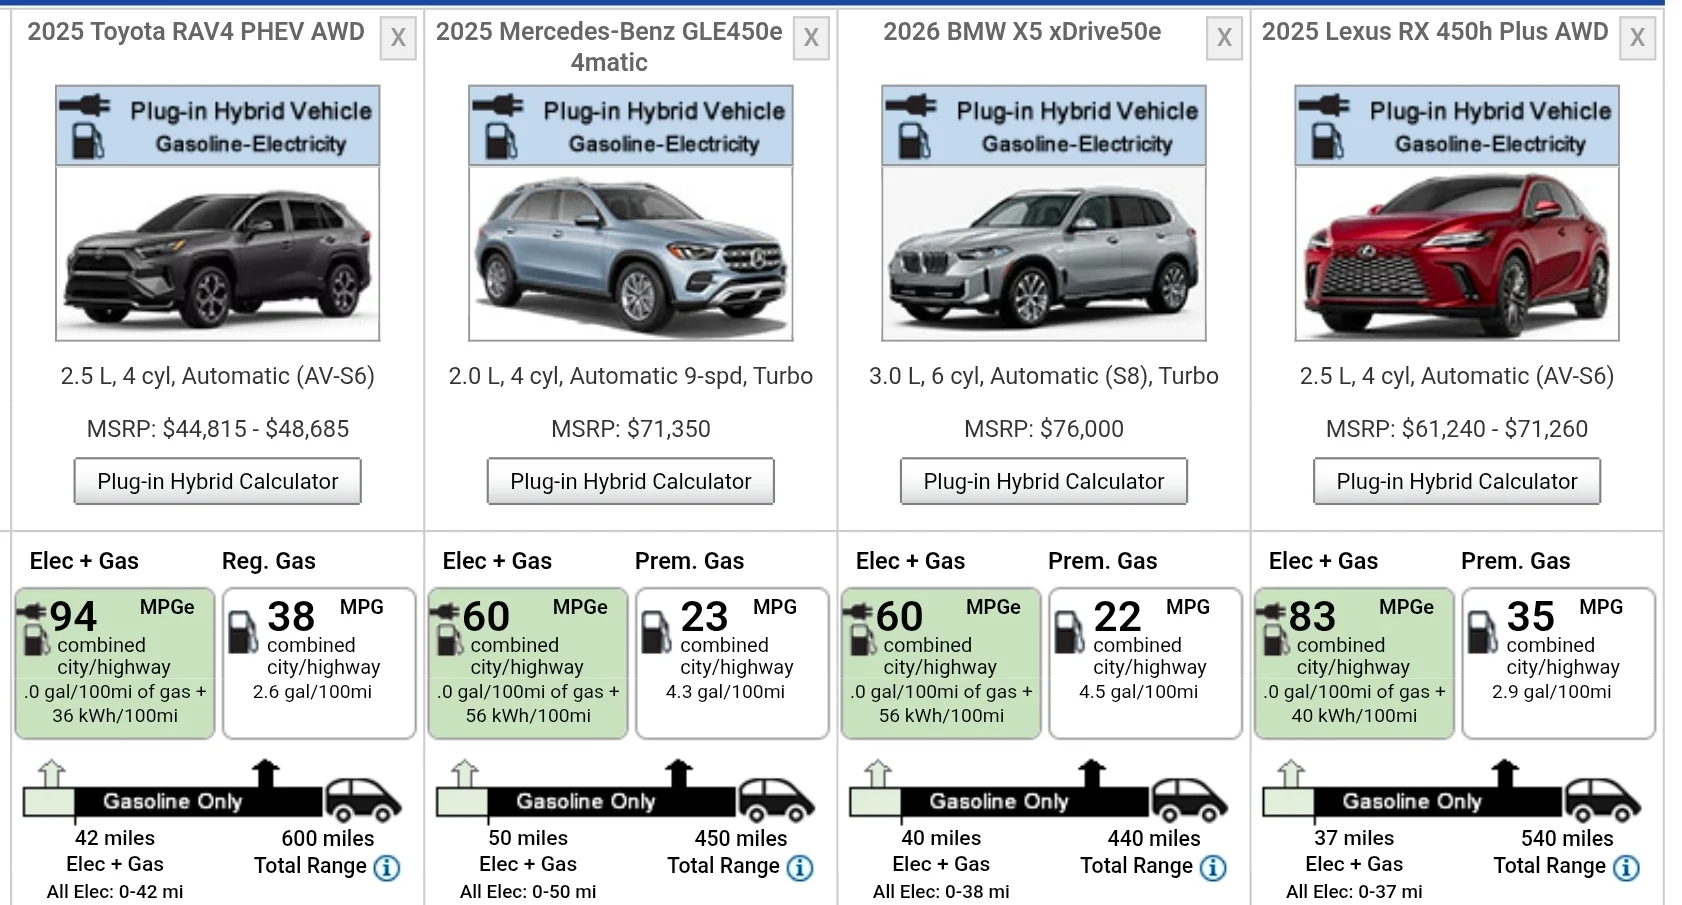Remove the Toyota RAV4 PHEV column

tap(398, 39)
